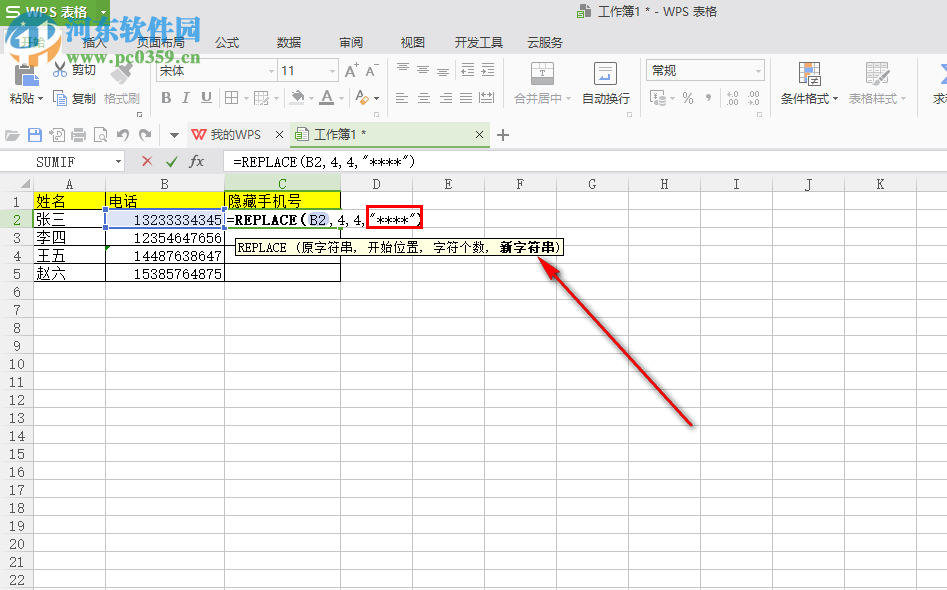Toggle underline formatting
This screenshot has height=590, width=947.
pos(207,98)
